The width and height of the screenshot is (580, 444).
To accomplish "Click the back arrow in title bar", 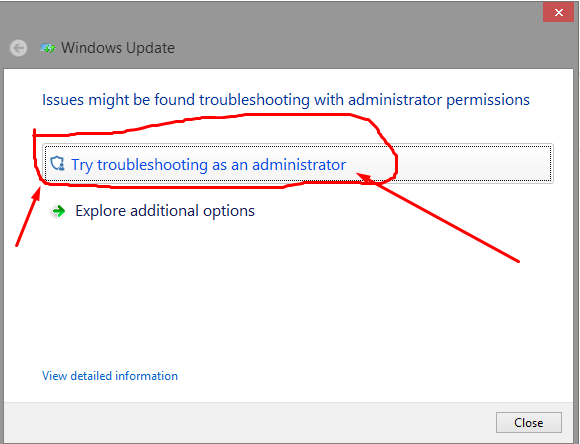I will tap(18, 48).
